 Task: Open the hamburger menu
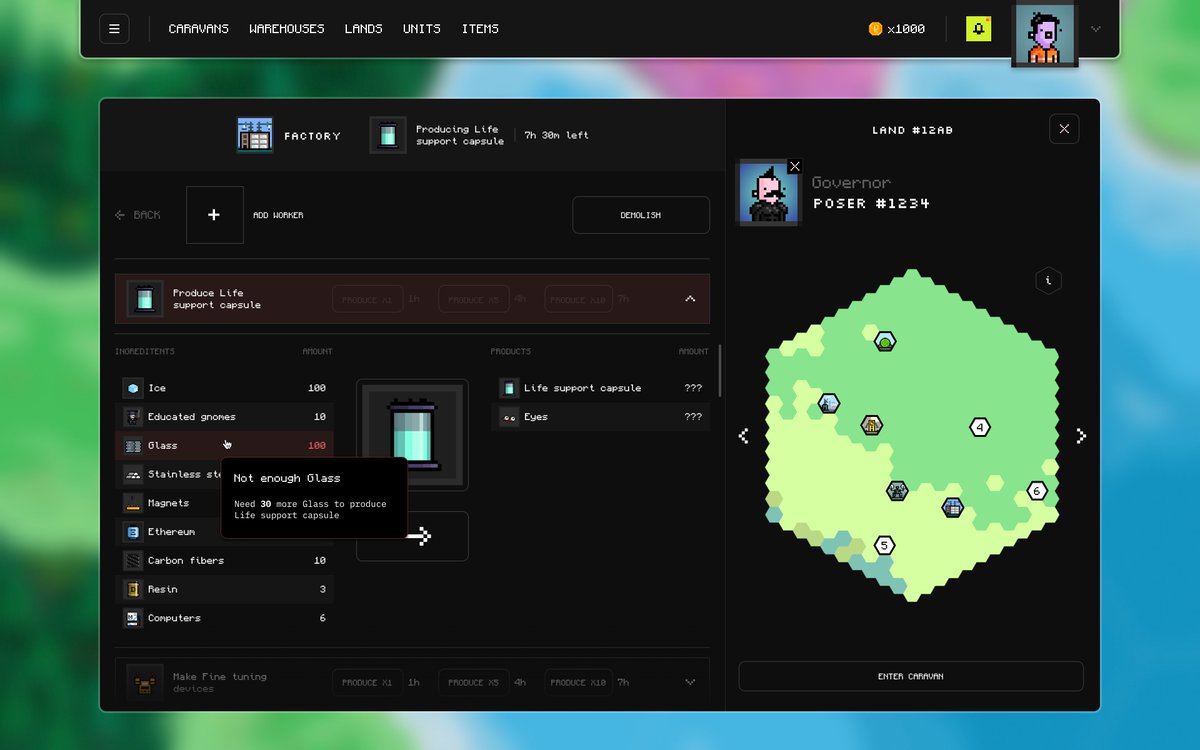point(114,29)
